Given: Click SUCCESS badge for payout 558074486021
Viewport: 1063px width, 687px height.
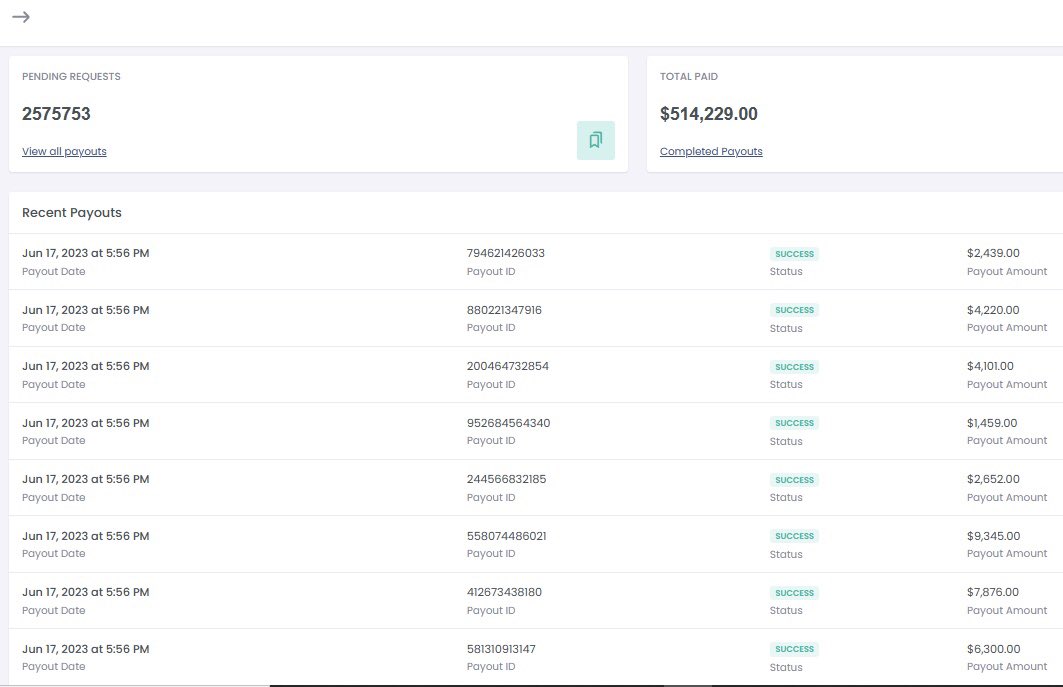Looking at the screenshot, I should click(795, 536).
